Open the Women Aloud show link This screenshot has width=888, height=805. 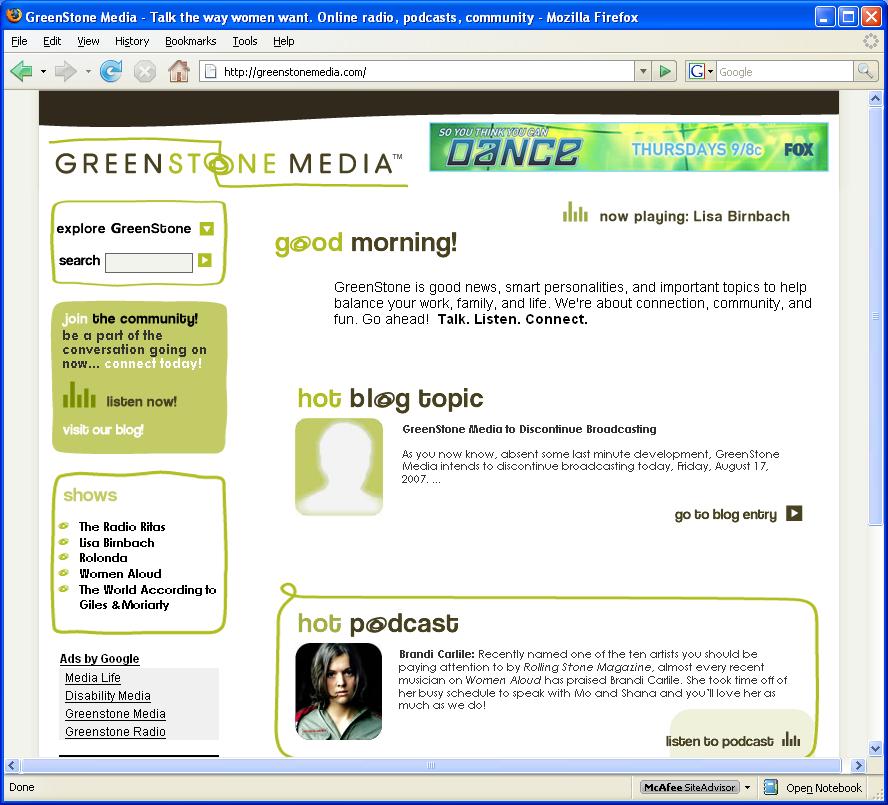coord(120,573)
